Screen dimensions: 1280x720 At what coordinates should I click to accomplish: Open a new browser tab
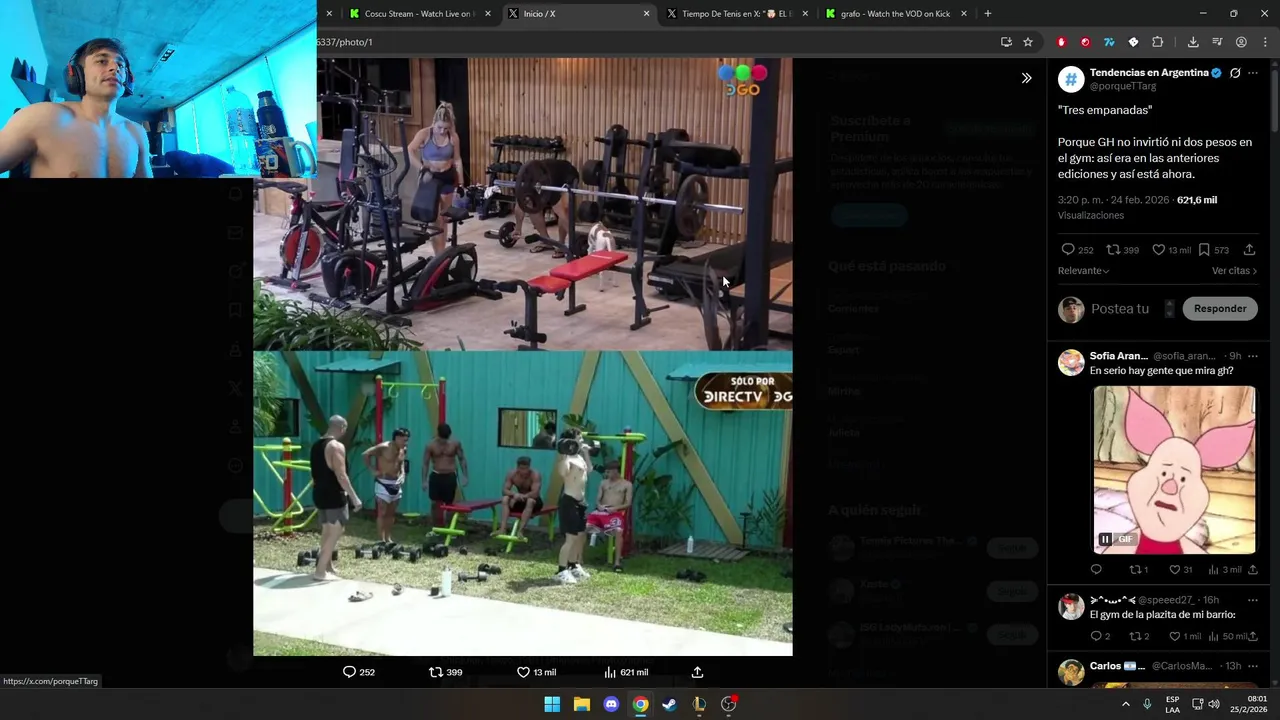click(x=988, y=14)
